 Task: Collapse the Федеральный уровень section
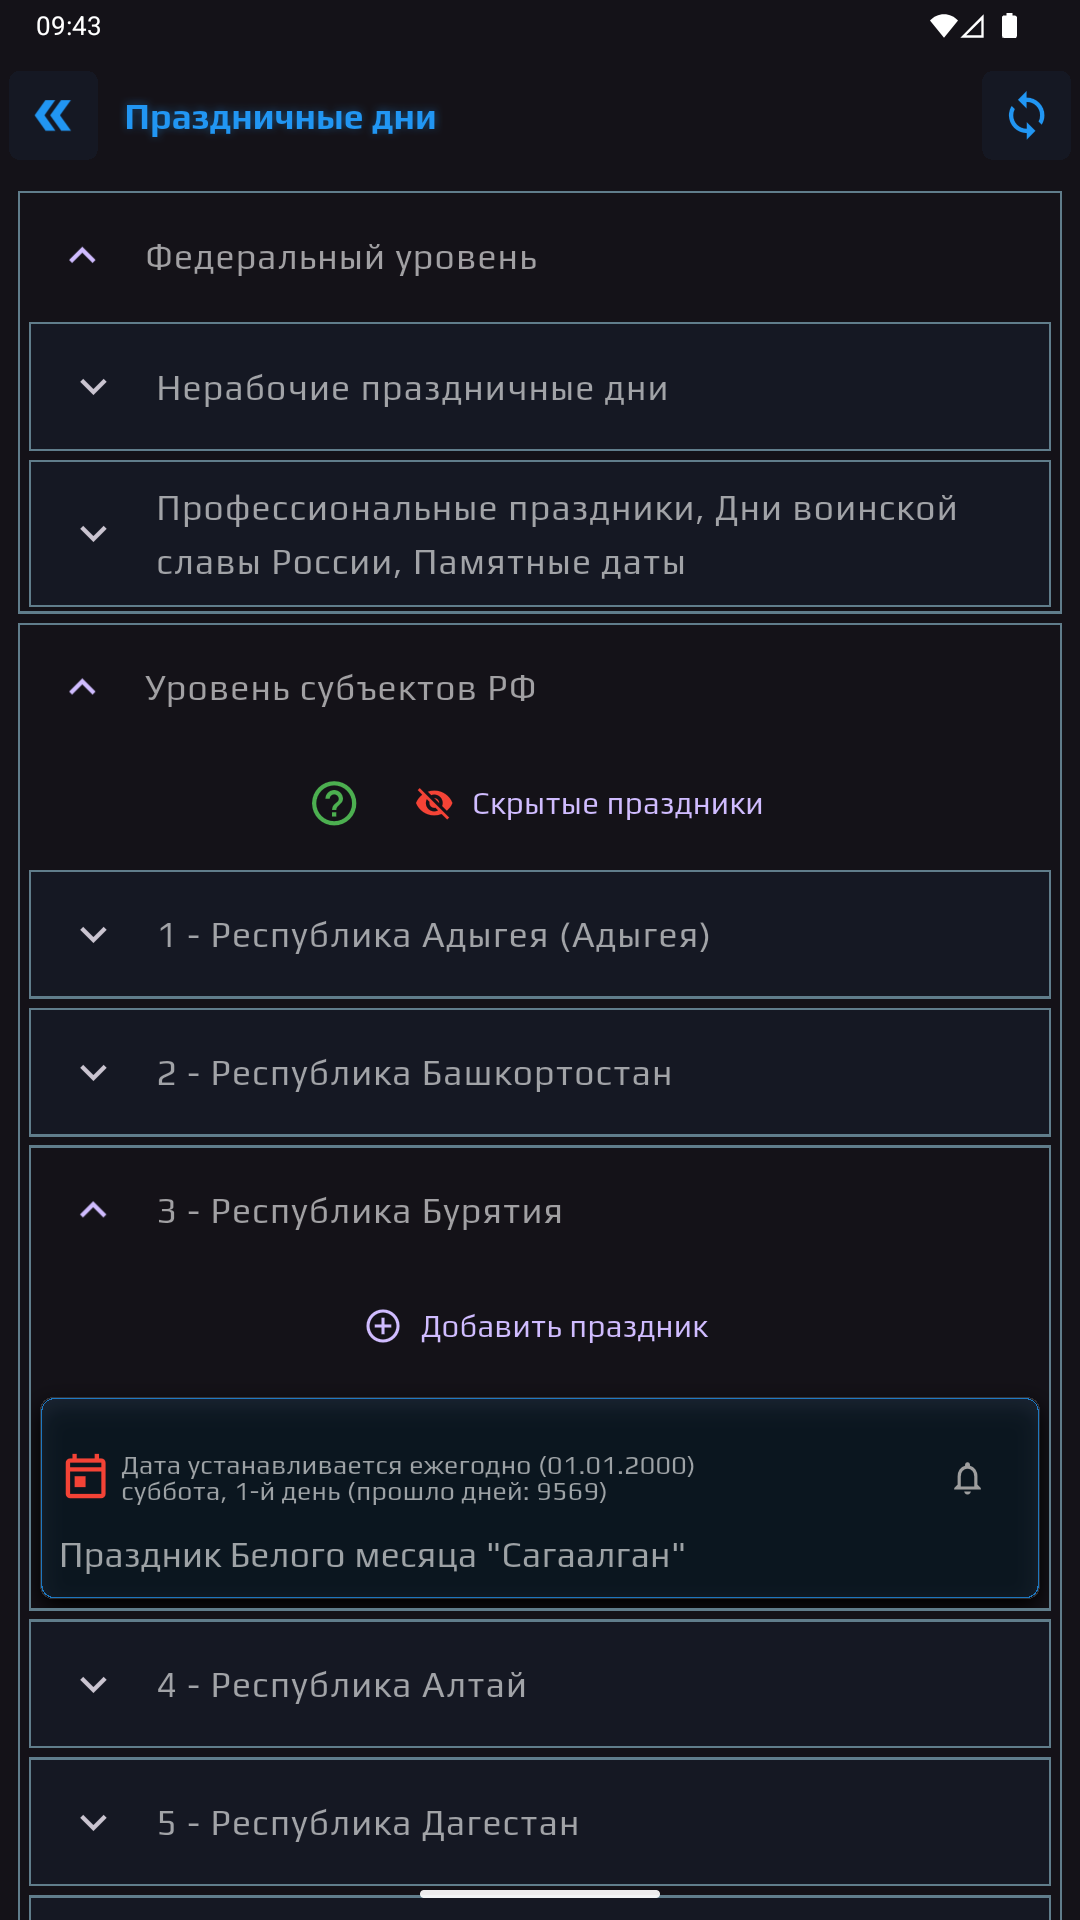point(540,258)
